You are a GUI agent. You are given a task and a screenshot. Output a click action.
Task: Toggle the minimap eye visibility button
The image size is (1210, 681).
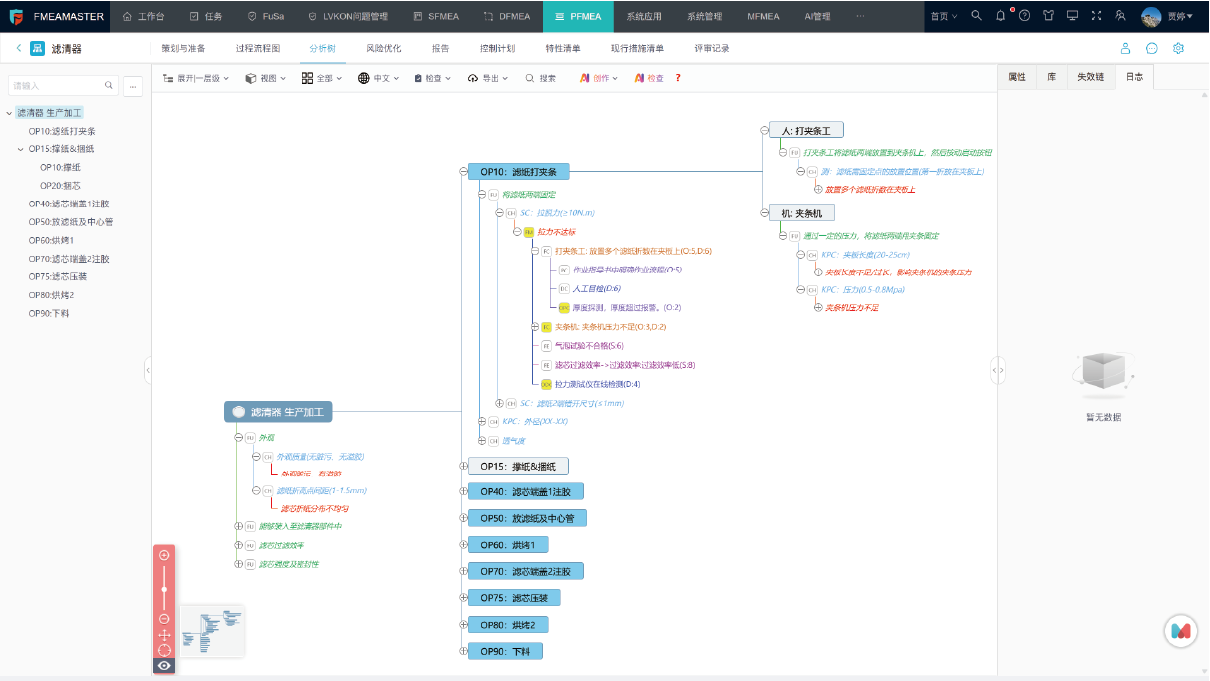point(165,665)
